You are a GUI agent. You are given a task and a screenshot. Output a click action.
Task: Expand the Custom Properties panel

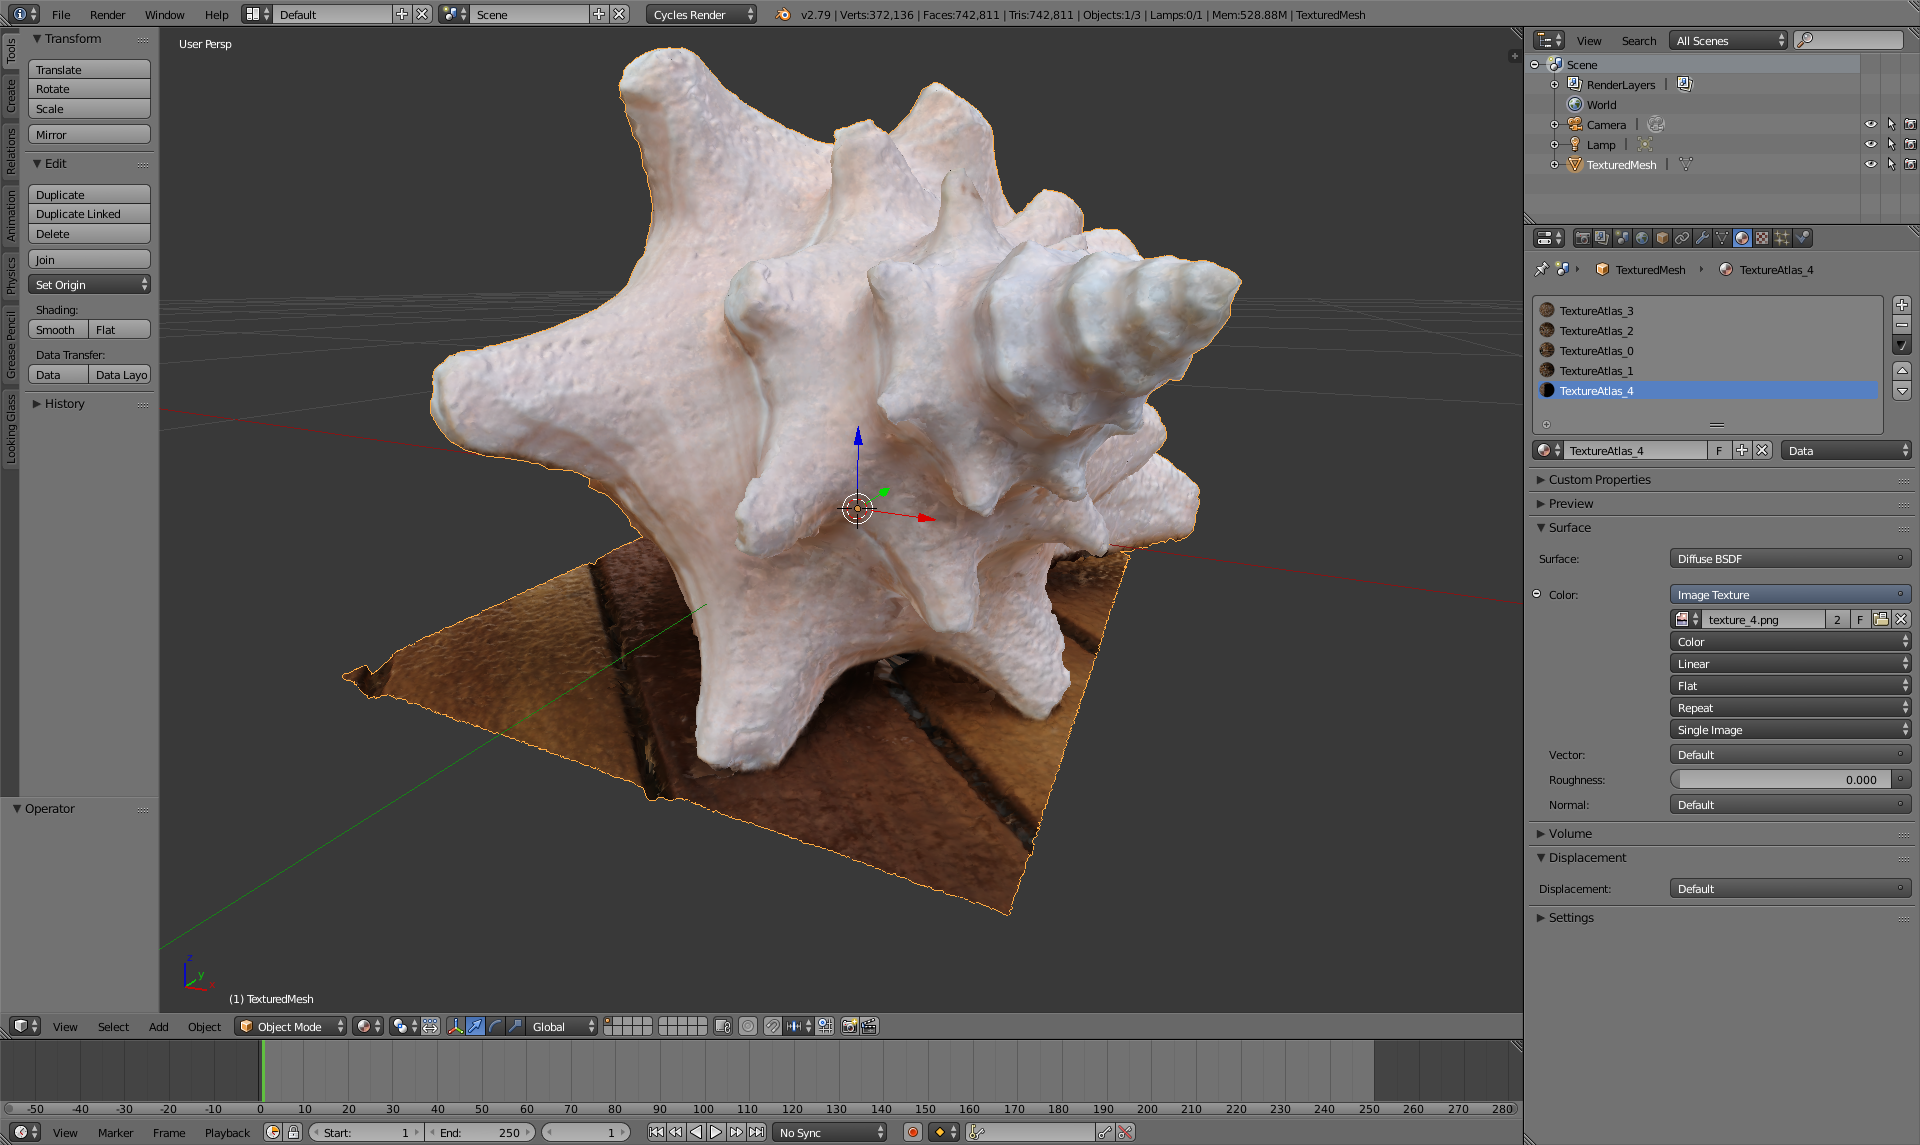click(x=1598, y=479)
